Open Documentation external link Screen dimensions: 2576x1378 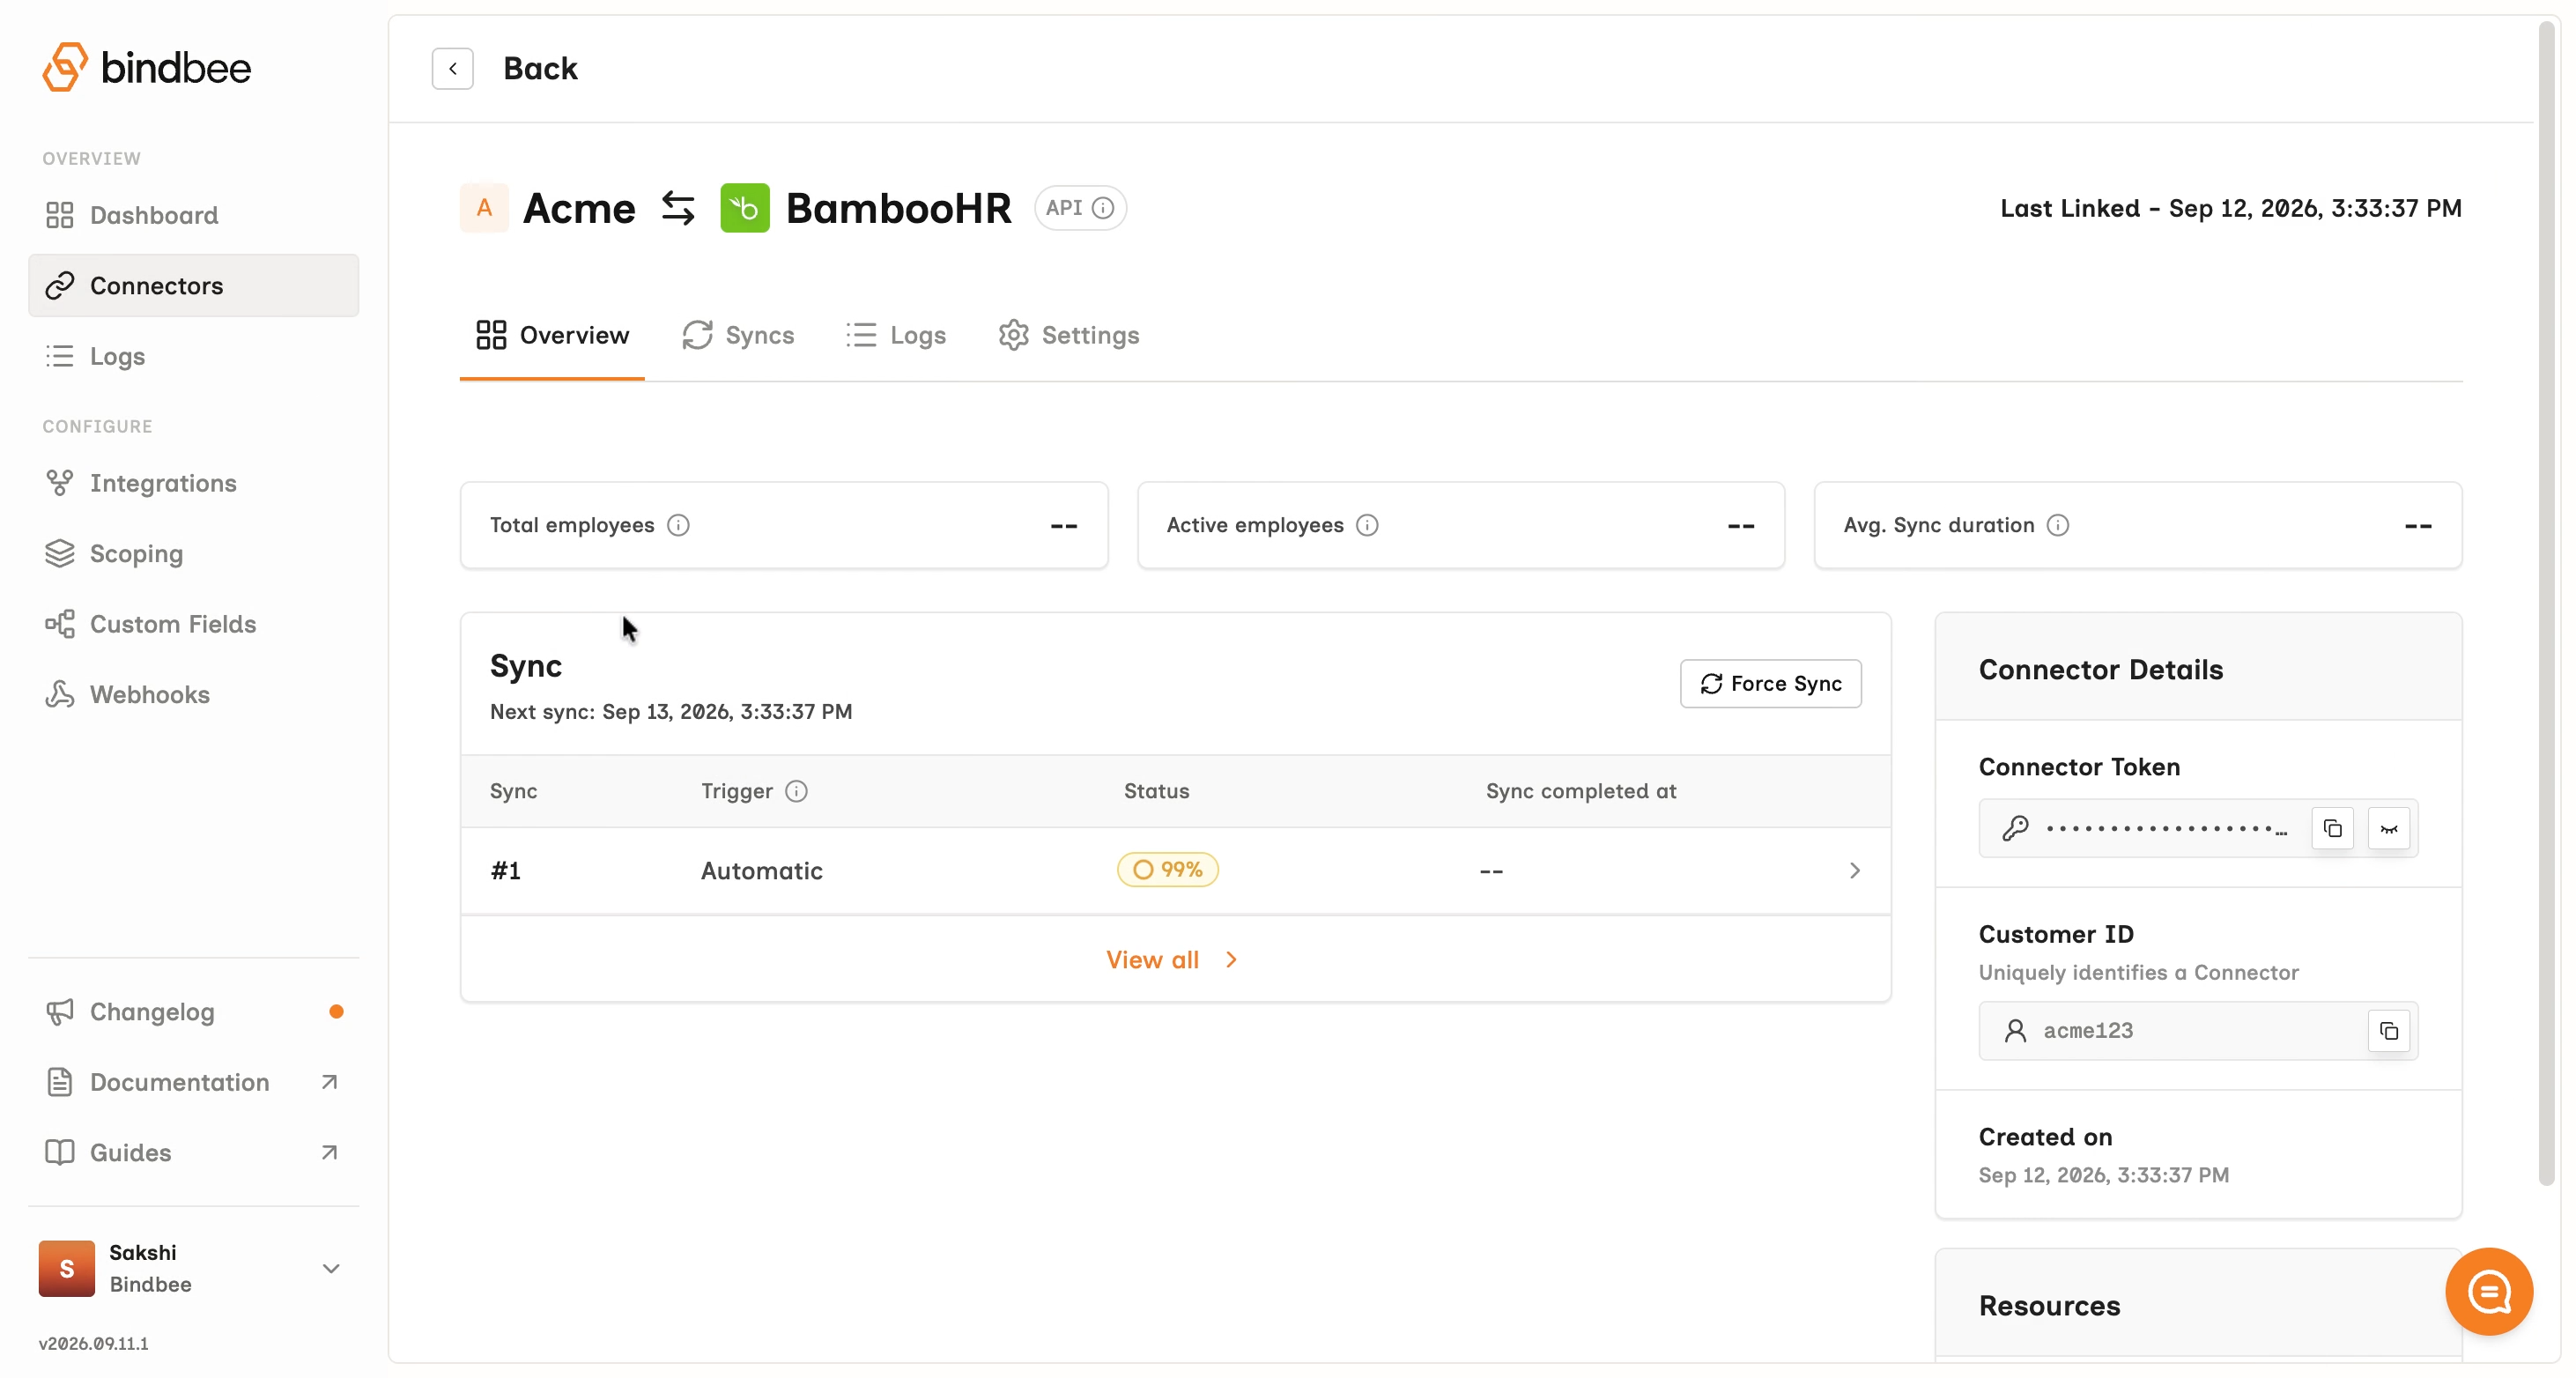[193, 1082]
